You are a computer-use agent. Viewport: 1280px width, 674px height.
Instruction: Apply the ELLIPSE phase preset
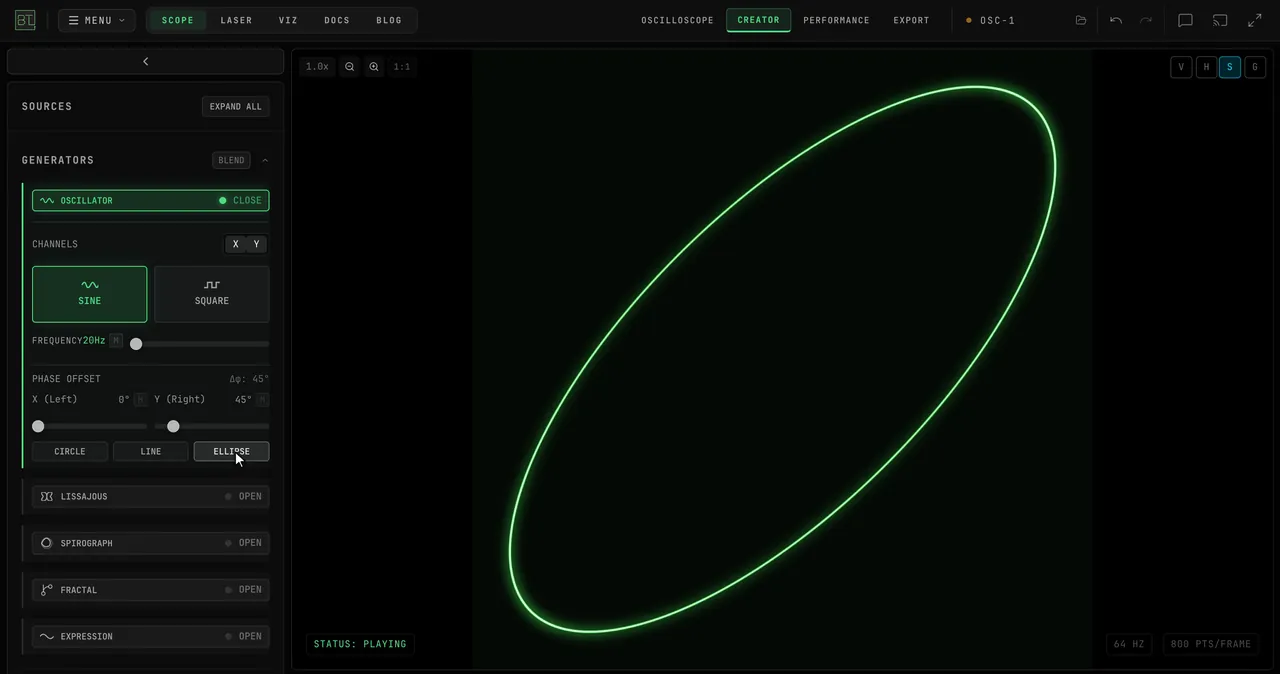(231, 451)
